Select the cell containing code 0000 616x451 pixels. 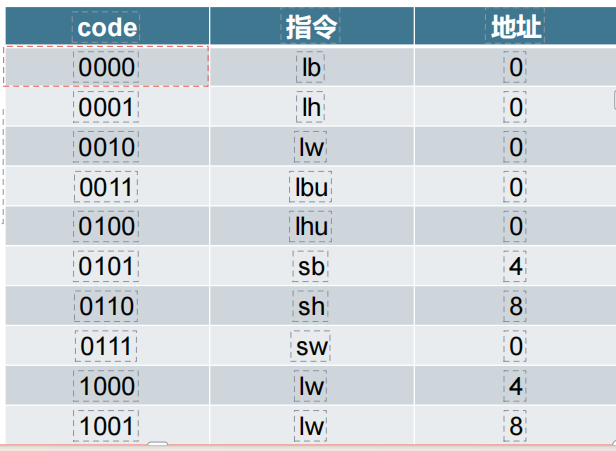(106, 67)
